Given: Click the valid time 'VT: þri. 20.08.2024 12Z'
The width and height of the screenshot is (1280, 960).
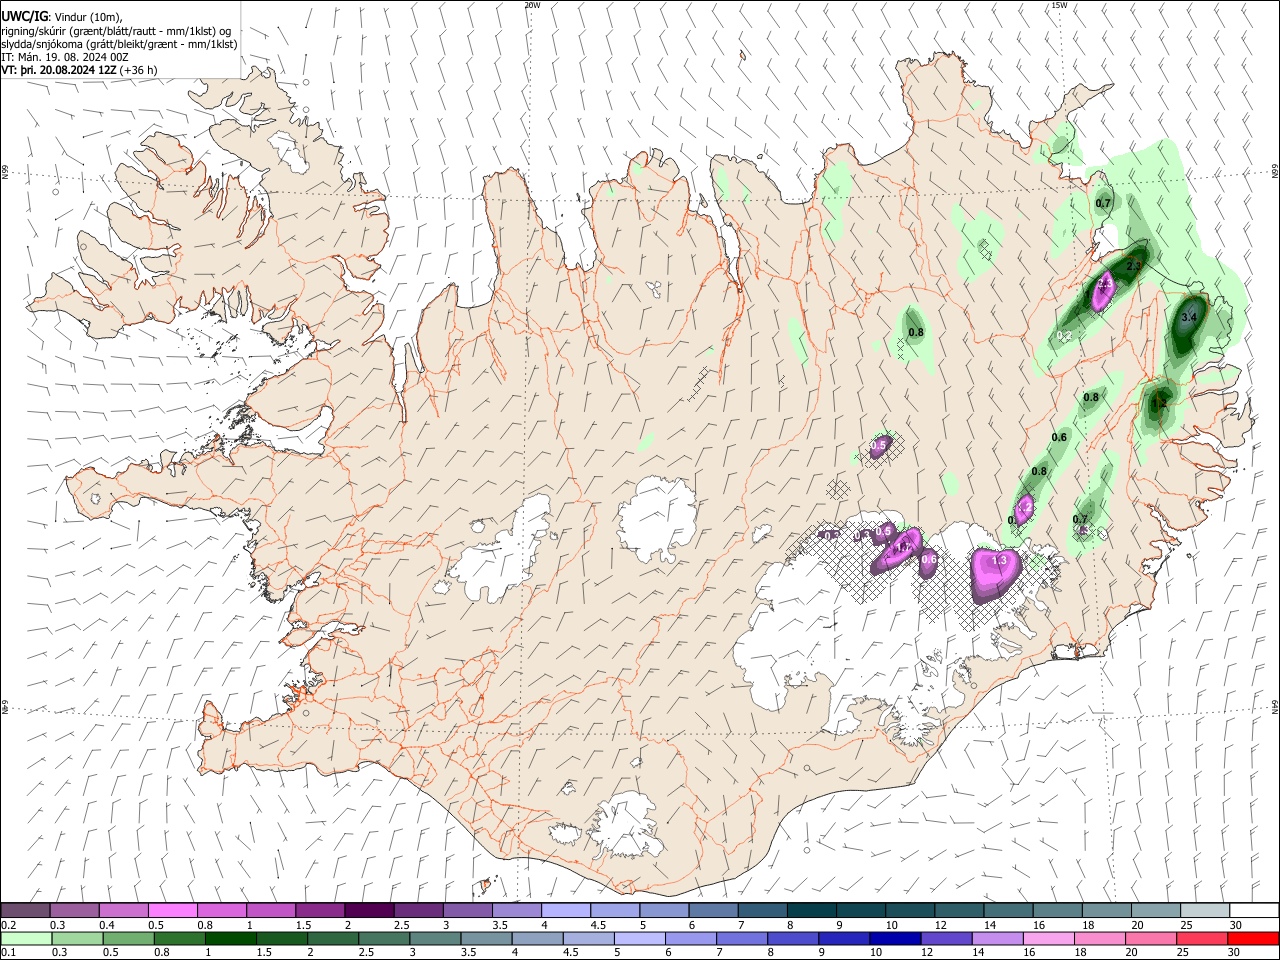Looking at the screenshot, I should pyautogui.click(x=58, y=70).
